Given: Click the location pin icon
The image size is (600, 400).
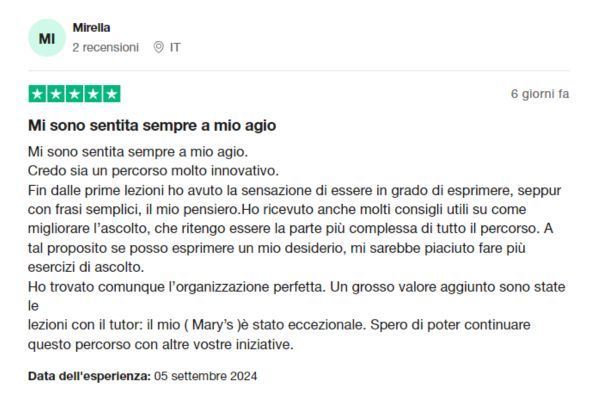Looking at the screenshot, I should coord(158,47).
